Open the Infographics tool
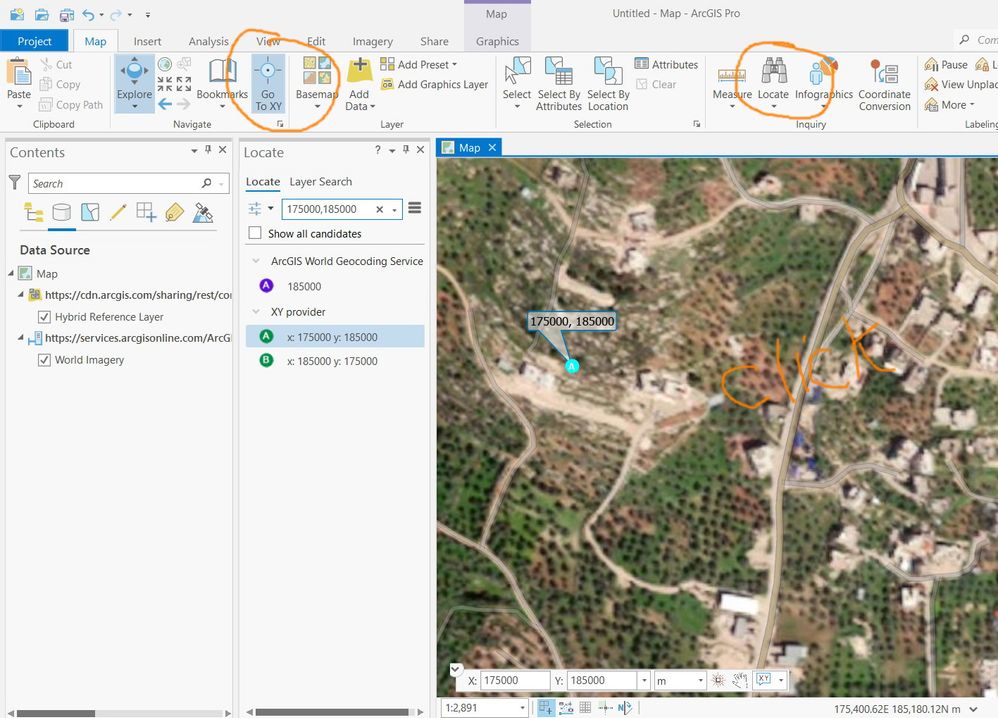 tap(824, 82)
